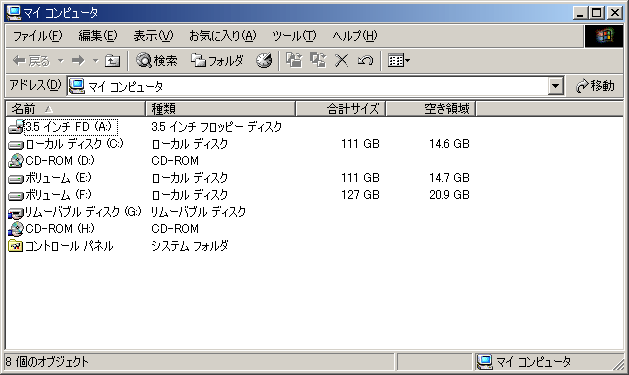Maximize the My Computer window
Viewport: 629px width, 375px height.
[x=597, y=13]
